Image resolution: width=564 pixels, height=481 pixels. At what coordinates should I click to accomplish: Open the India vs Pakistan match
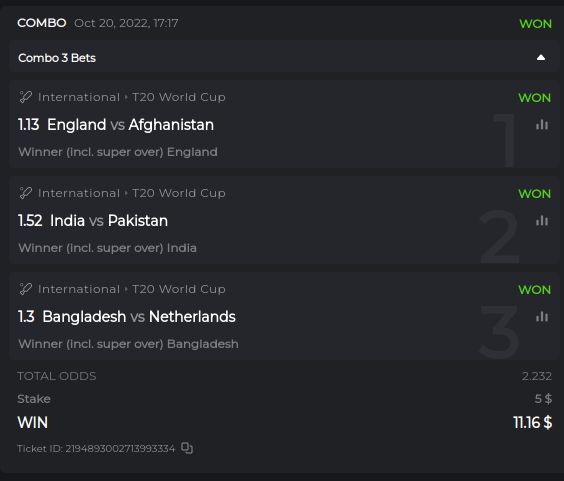pyautogui.click(x=109, y=221)
